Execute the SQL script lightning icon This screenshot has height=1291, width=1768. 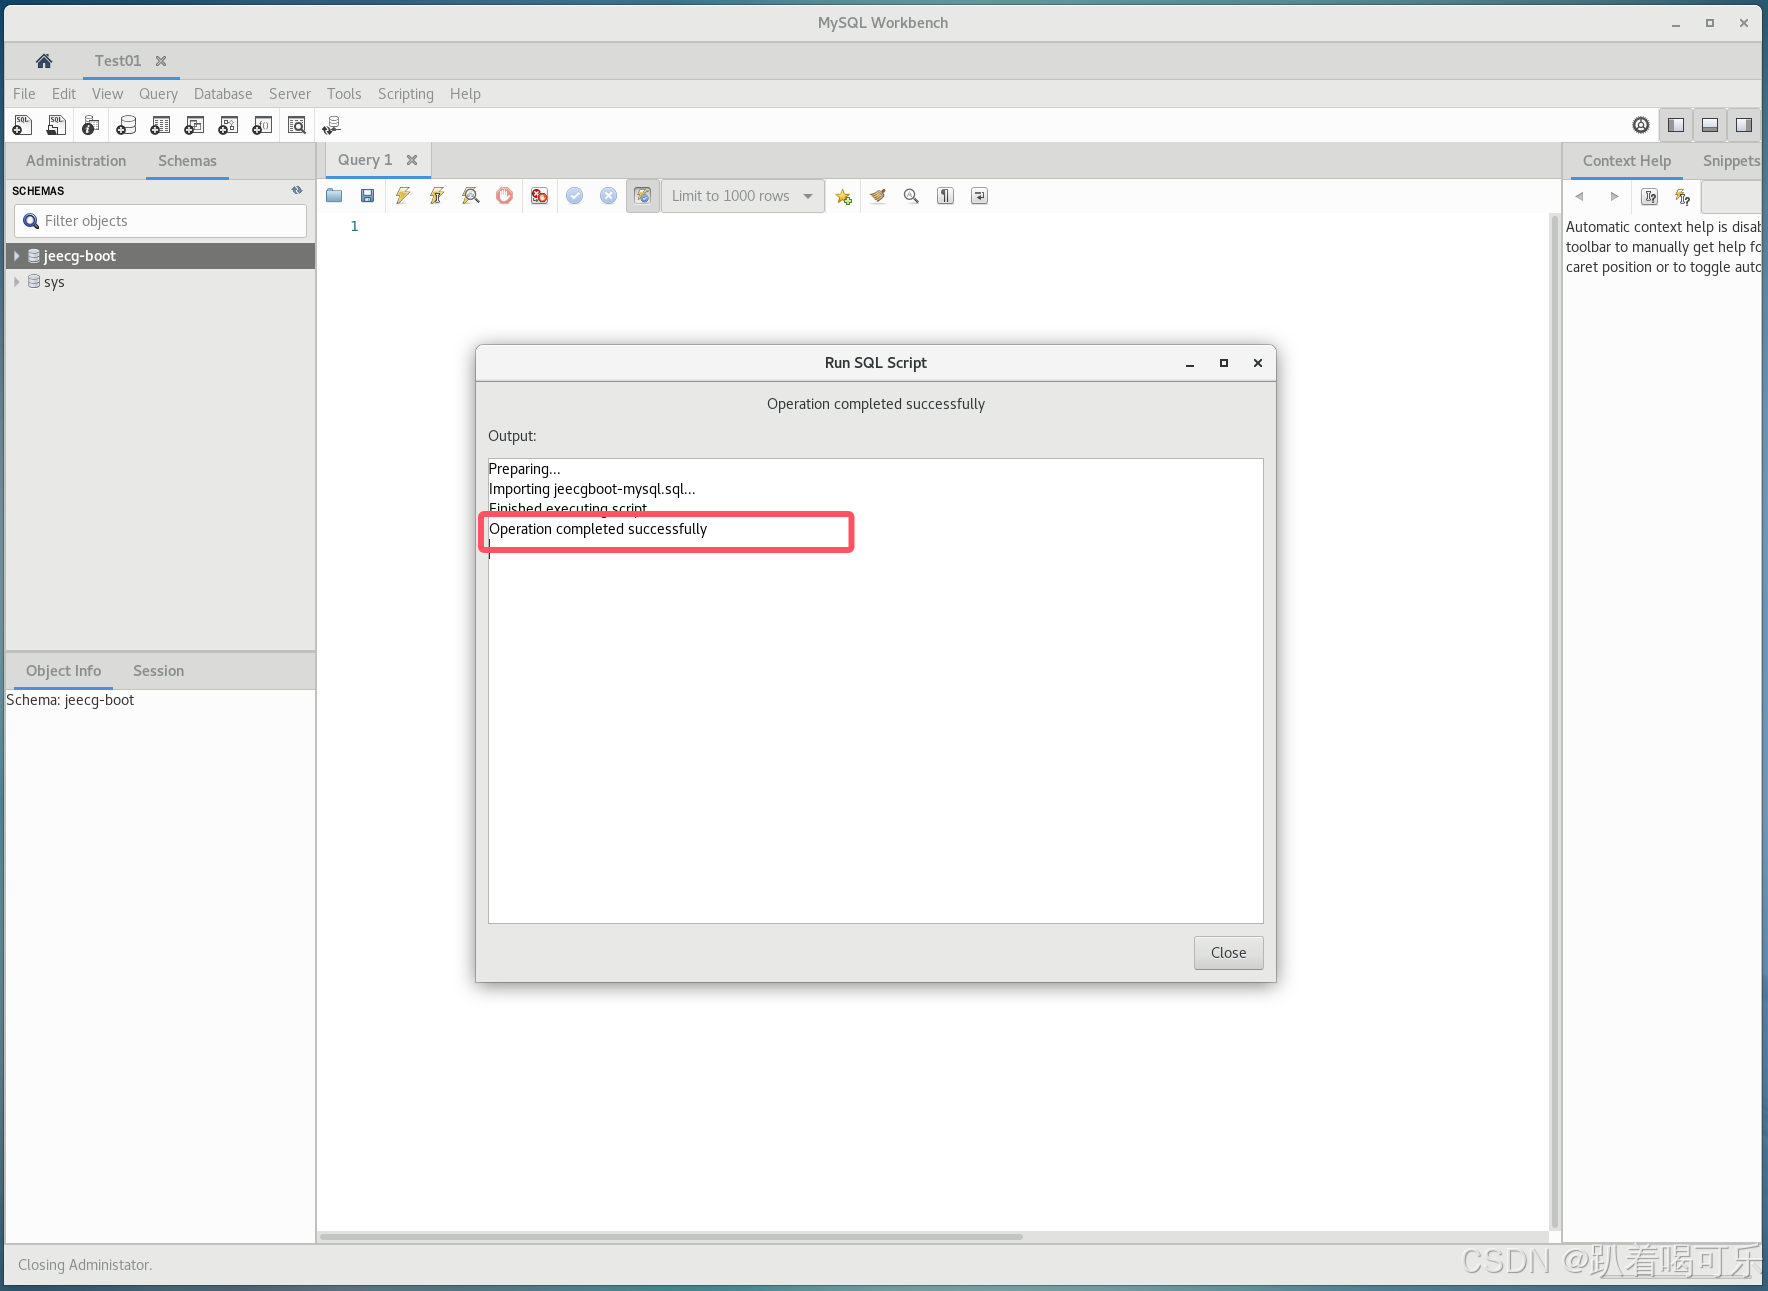click(403, 196)
